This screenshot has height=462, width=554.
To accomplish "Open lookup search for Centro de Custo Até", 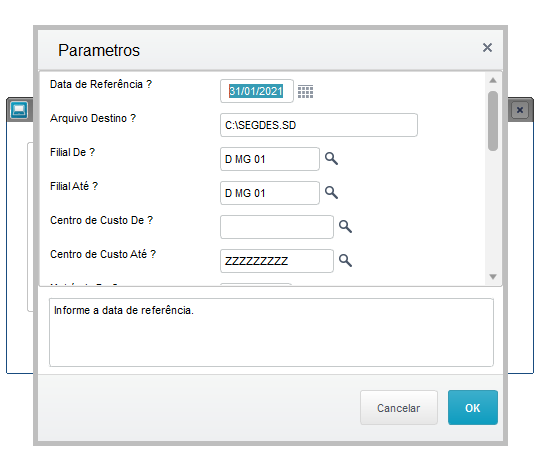I will (x=345, y=260).
